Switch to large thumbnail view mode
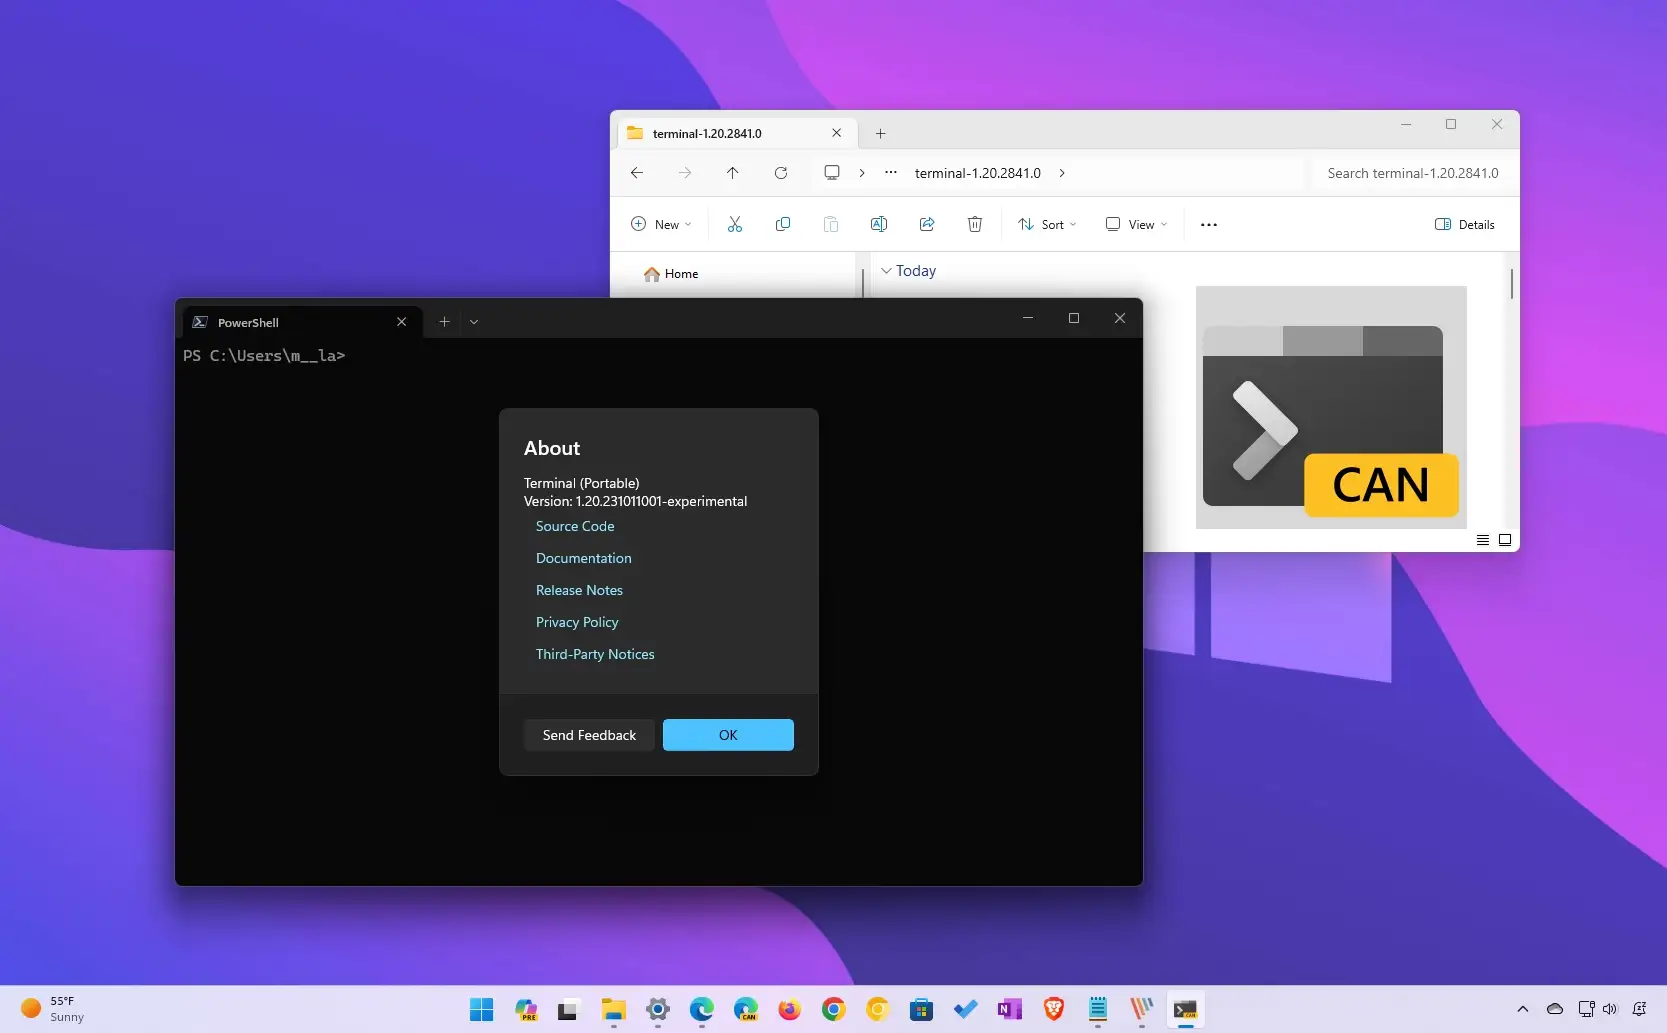Viewport: 1667px width, 1033px height. (1505, 540)
